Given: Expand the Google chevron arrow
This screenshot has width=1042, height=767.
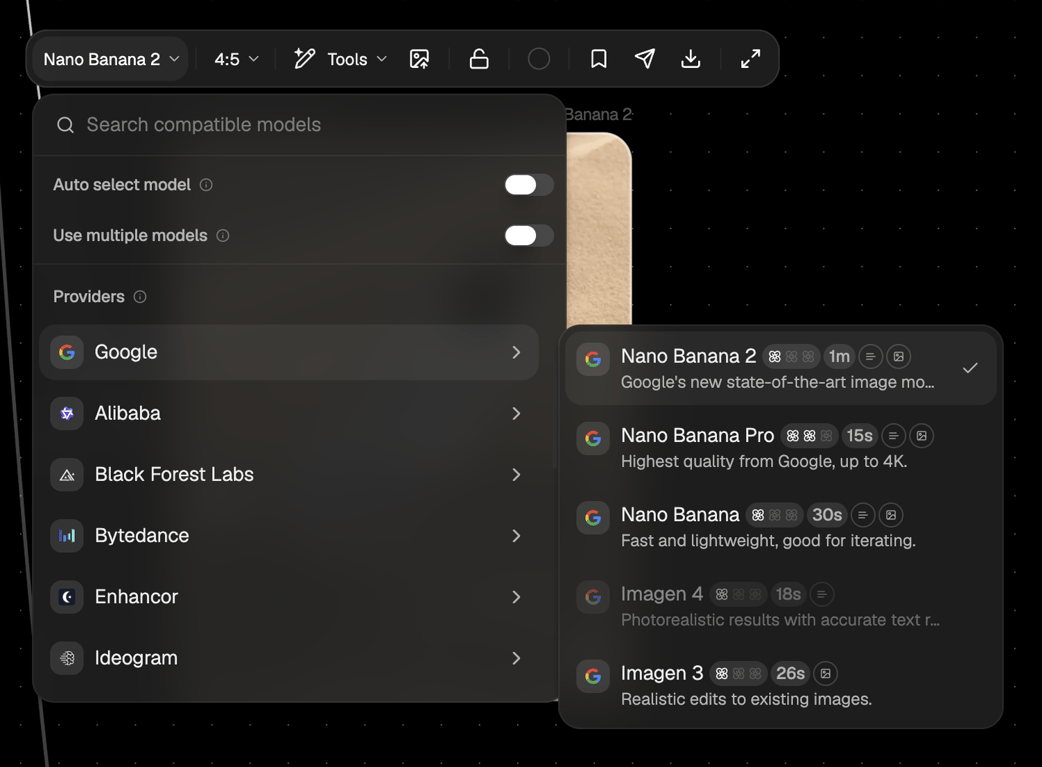Looking at the screenshot, I should [x=516, y=352].
